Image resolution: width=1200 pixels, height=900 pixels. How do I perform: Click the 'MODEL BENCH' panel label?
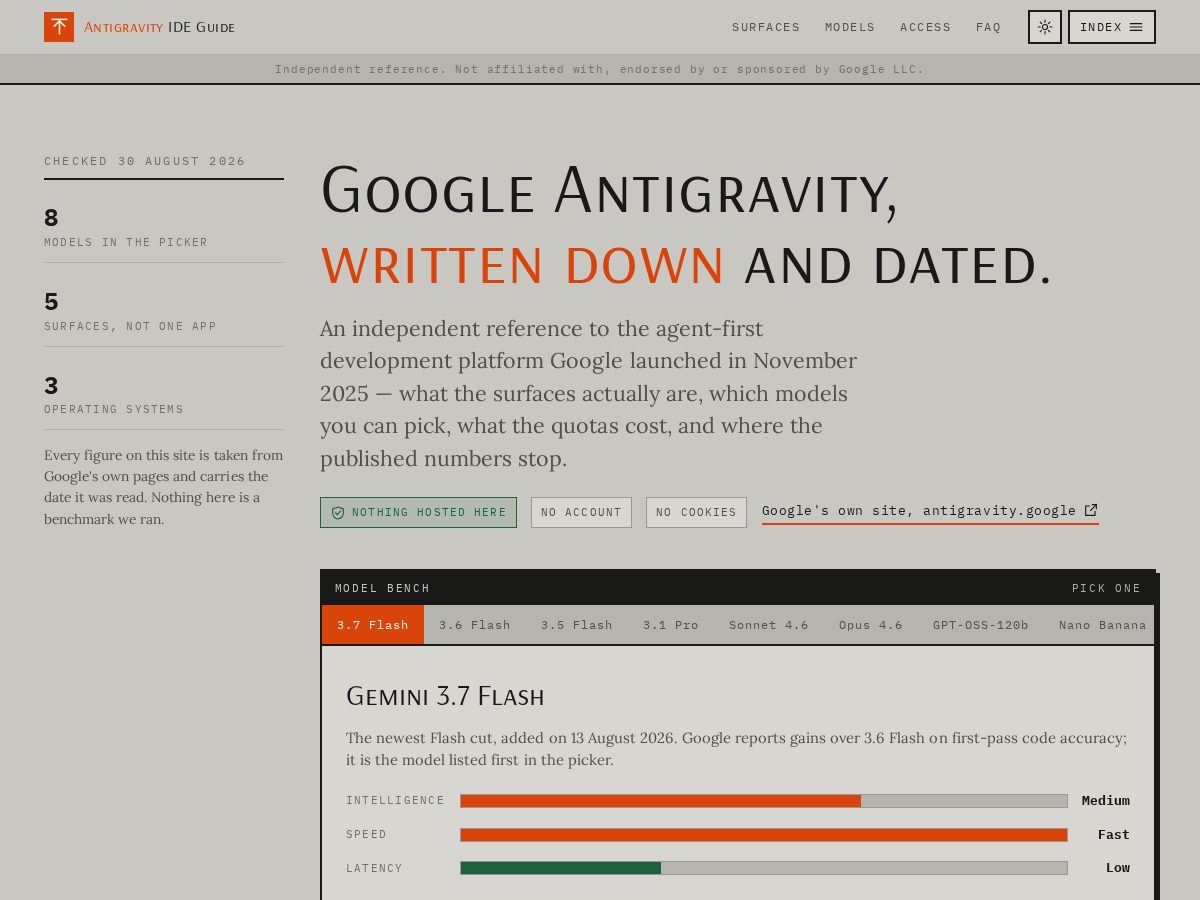click(x=383, y=588)
